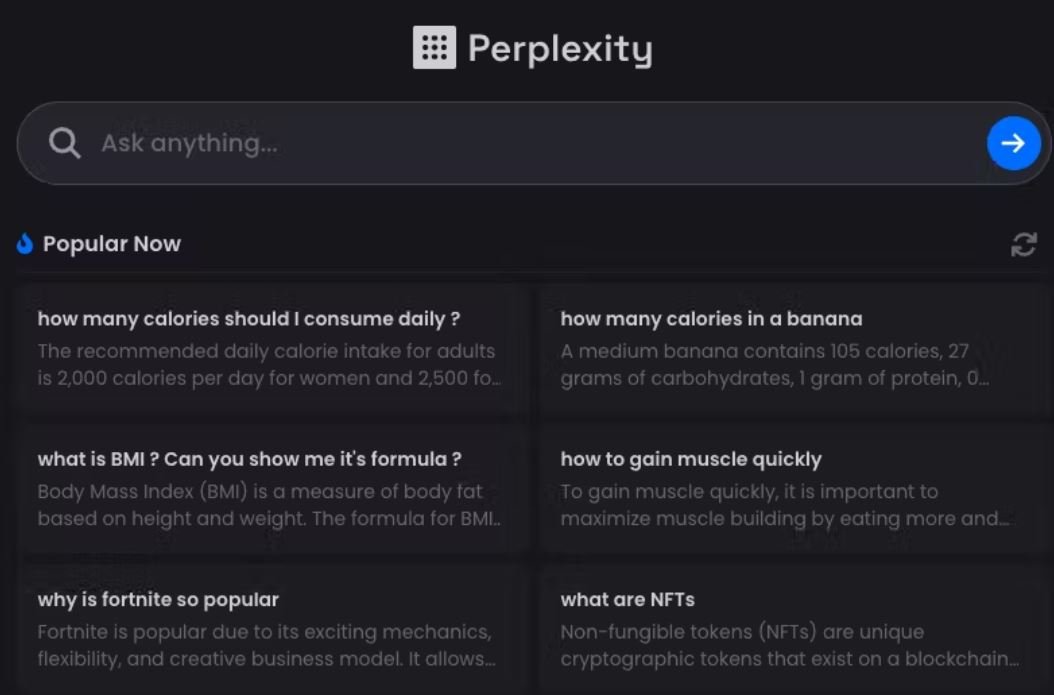
Task: Open how to gain muscle quickly card
Action: [x=795, y=489]
